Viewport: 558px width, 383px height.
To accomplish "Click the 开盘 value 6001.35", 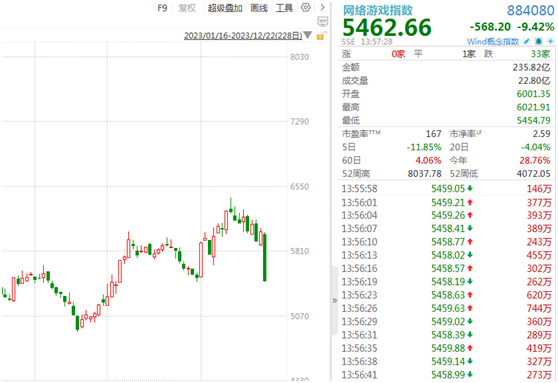I will pyautogui.click(x=533, y=94).
